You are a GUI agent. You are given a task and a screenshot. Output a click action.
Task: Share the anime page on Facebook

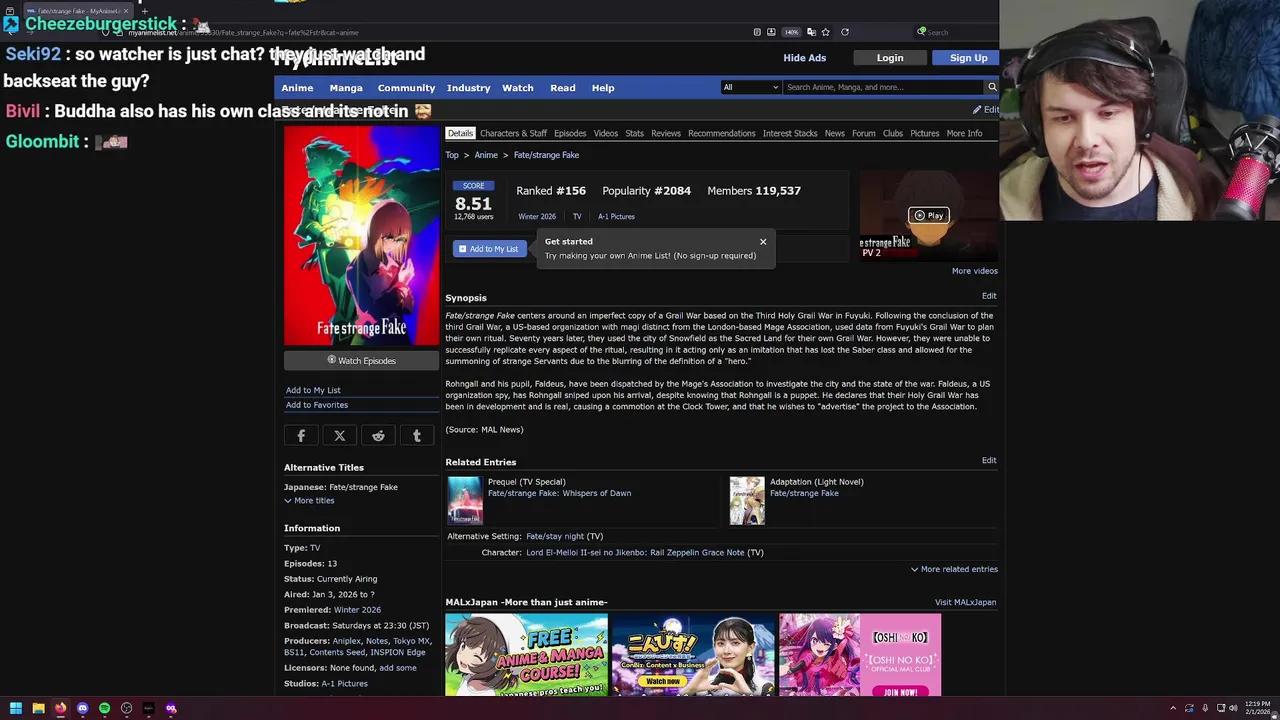click(x=301, y=436)
